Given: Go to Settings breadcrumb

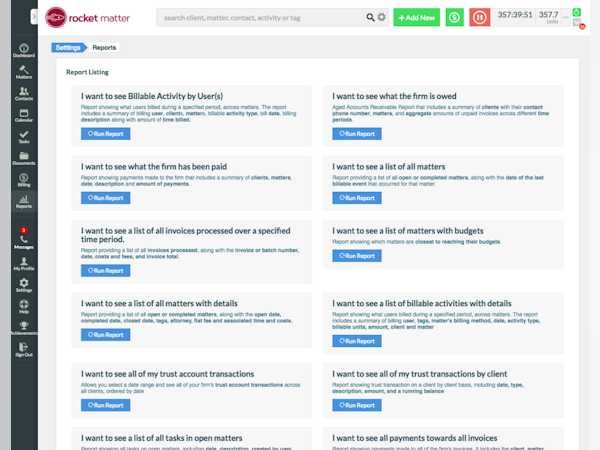Looking at the screenshot, I should point(68,47).
